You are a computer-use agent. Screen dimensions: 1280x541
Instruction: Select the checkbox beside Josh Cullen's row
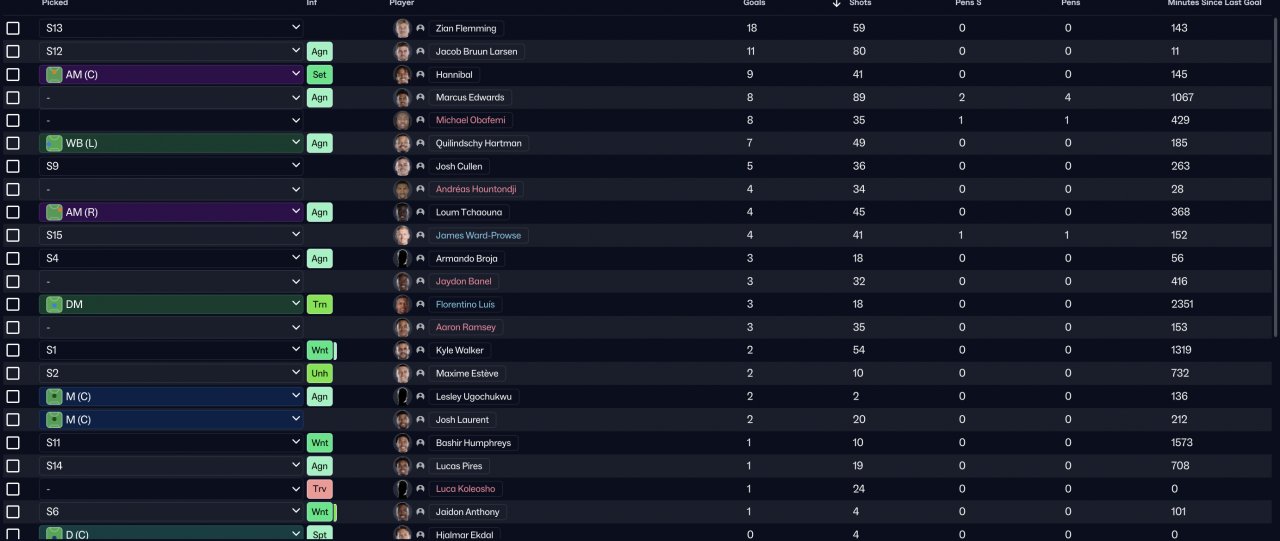tap(13, 166)
